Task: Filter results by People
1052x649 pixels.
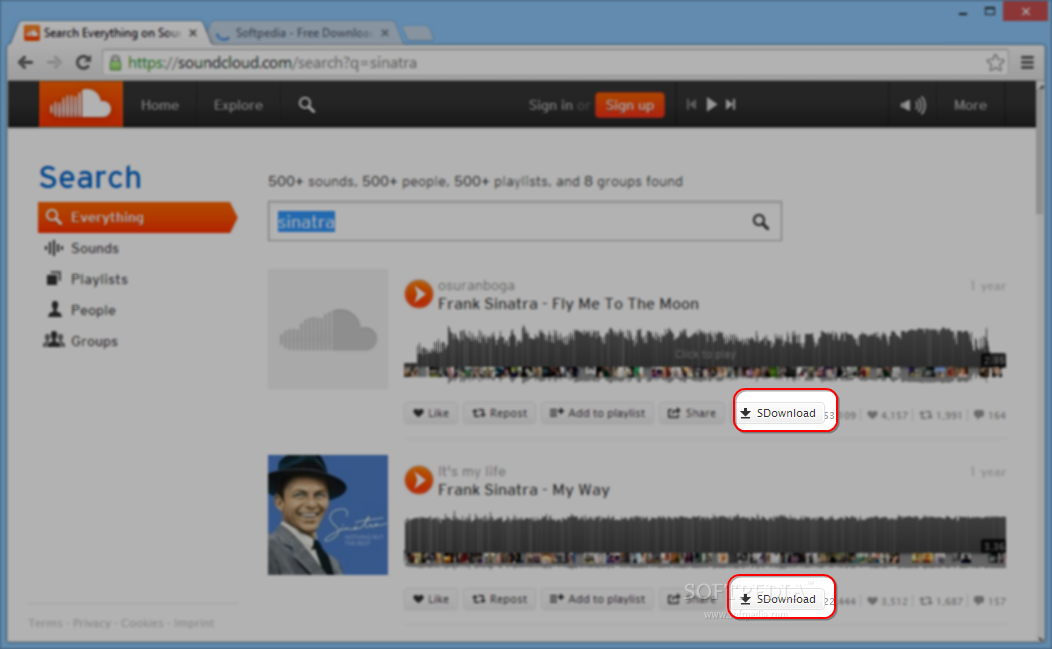Action: pyautogui.click(x=81, y=310)
